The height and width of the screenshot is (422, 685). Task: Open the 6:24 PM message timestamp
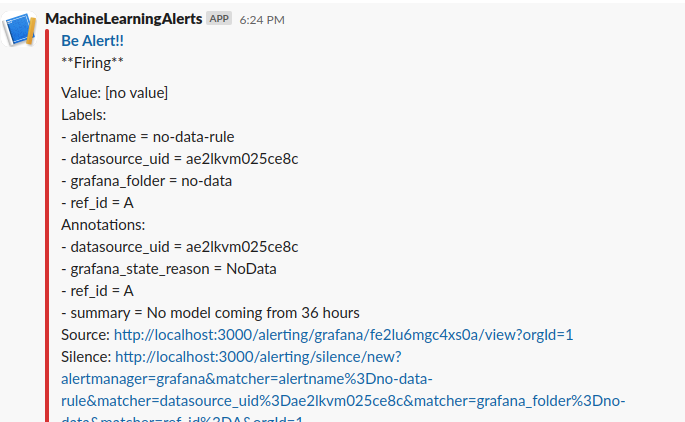pyautogui.click(x=262, y=20)
